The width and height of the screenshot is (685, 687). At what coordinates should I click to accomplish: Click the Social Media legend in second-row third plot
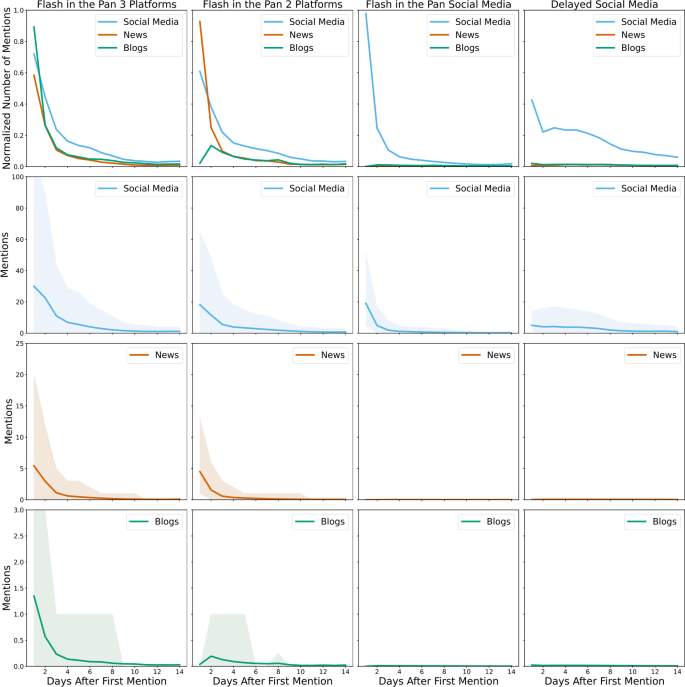479,189
